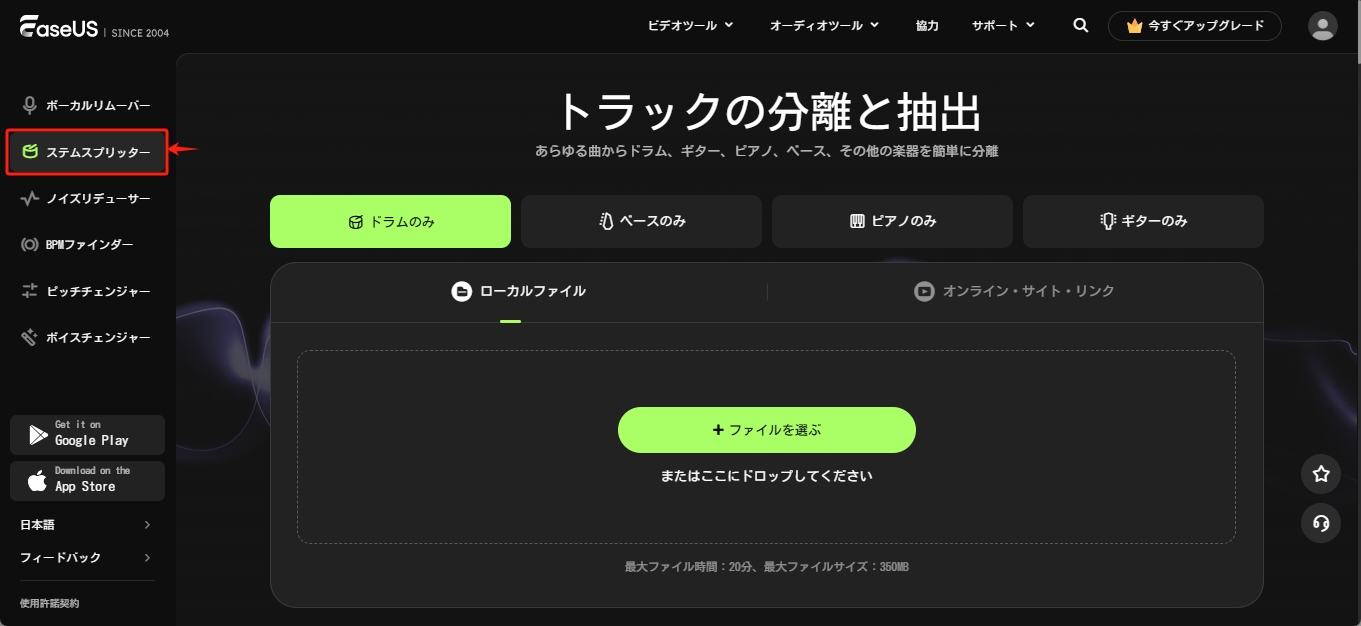Click the Google Play download badge
This screenshot has width=1361, height=626.
87,434
